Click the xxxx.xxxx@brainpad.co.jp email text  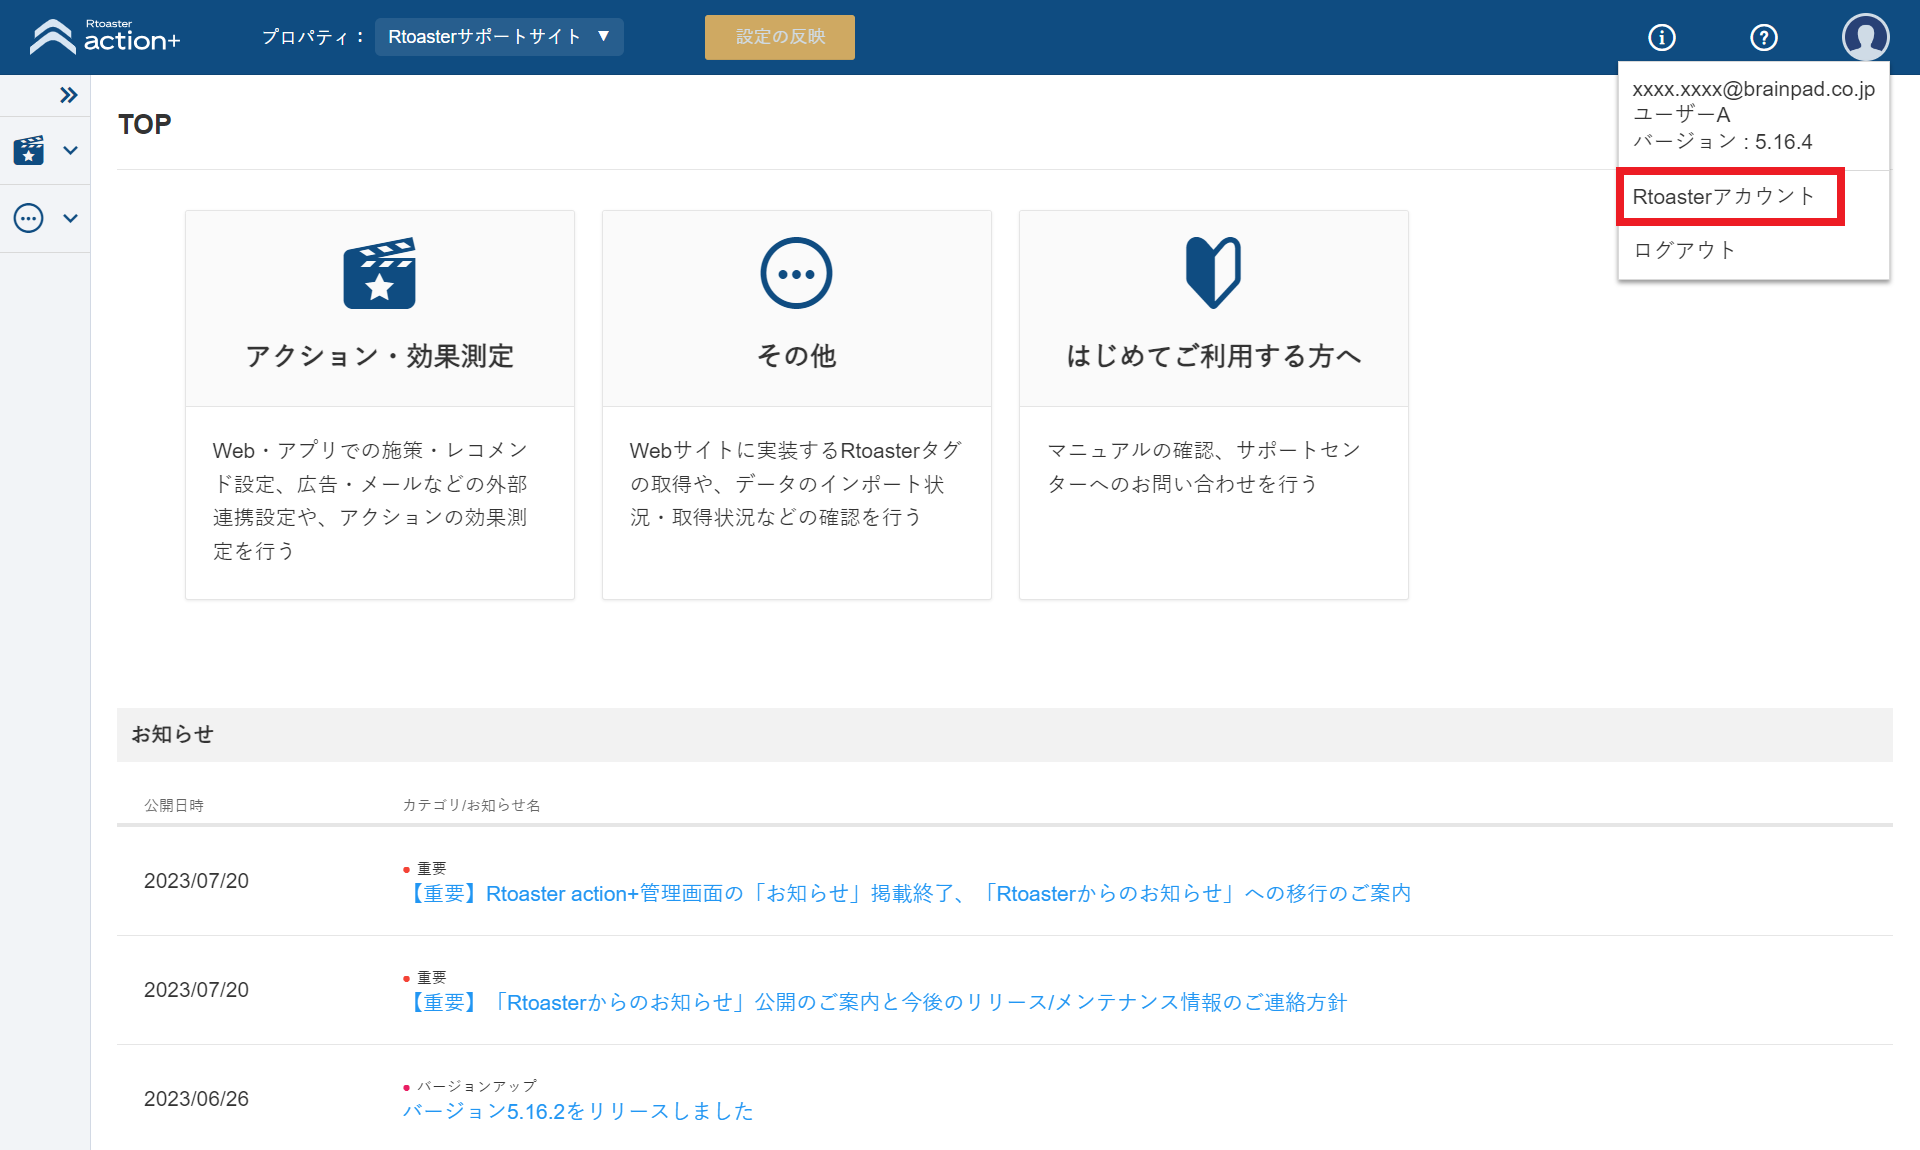[1754, 89]
